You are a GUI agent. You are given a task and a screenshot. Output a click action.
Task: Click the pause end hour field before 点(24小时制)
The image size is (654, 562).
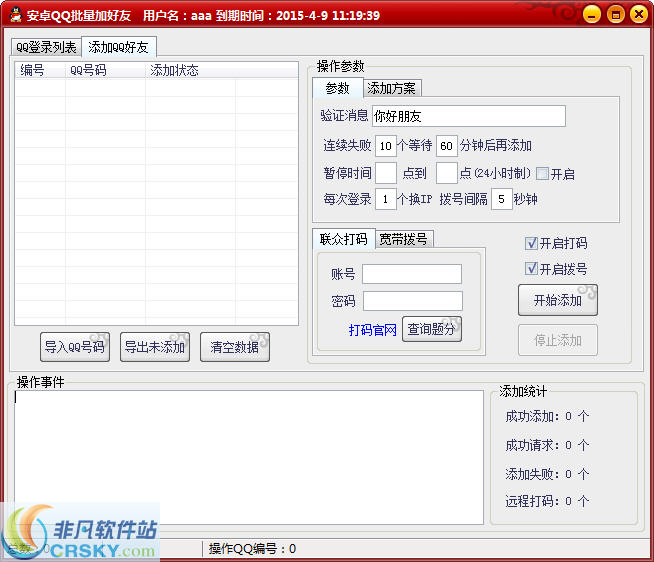coord(447,173)
